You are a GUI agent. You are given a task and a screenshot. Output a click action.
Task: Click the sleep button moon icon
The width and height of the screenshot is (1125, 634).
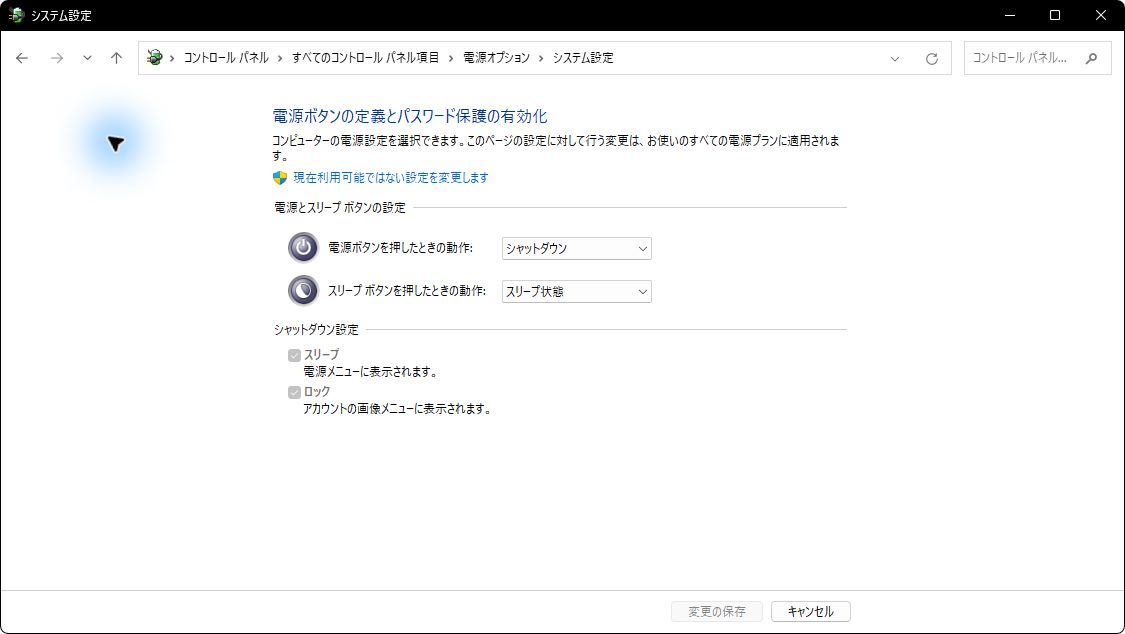(303, 290)
